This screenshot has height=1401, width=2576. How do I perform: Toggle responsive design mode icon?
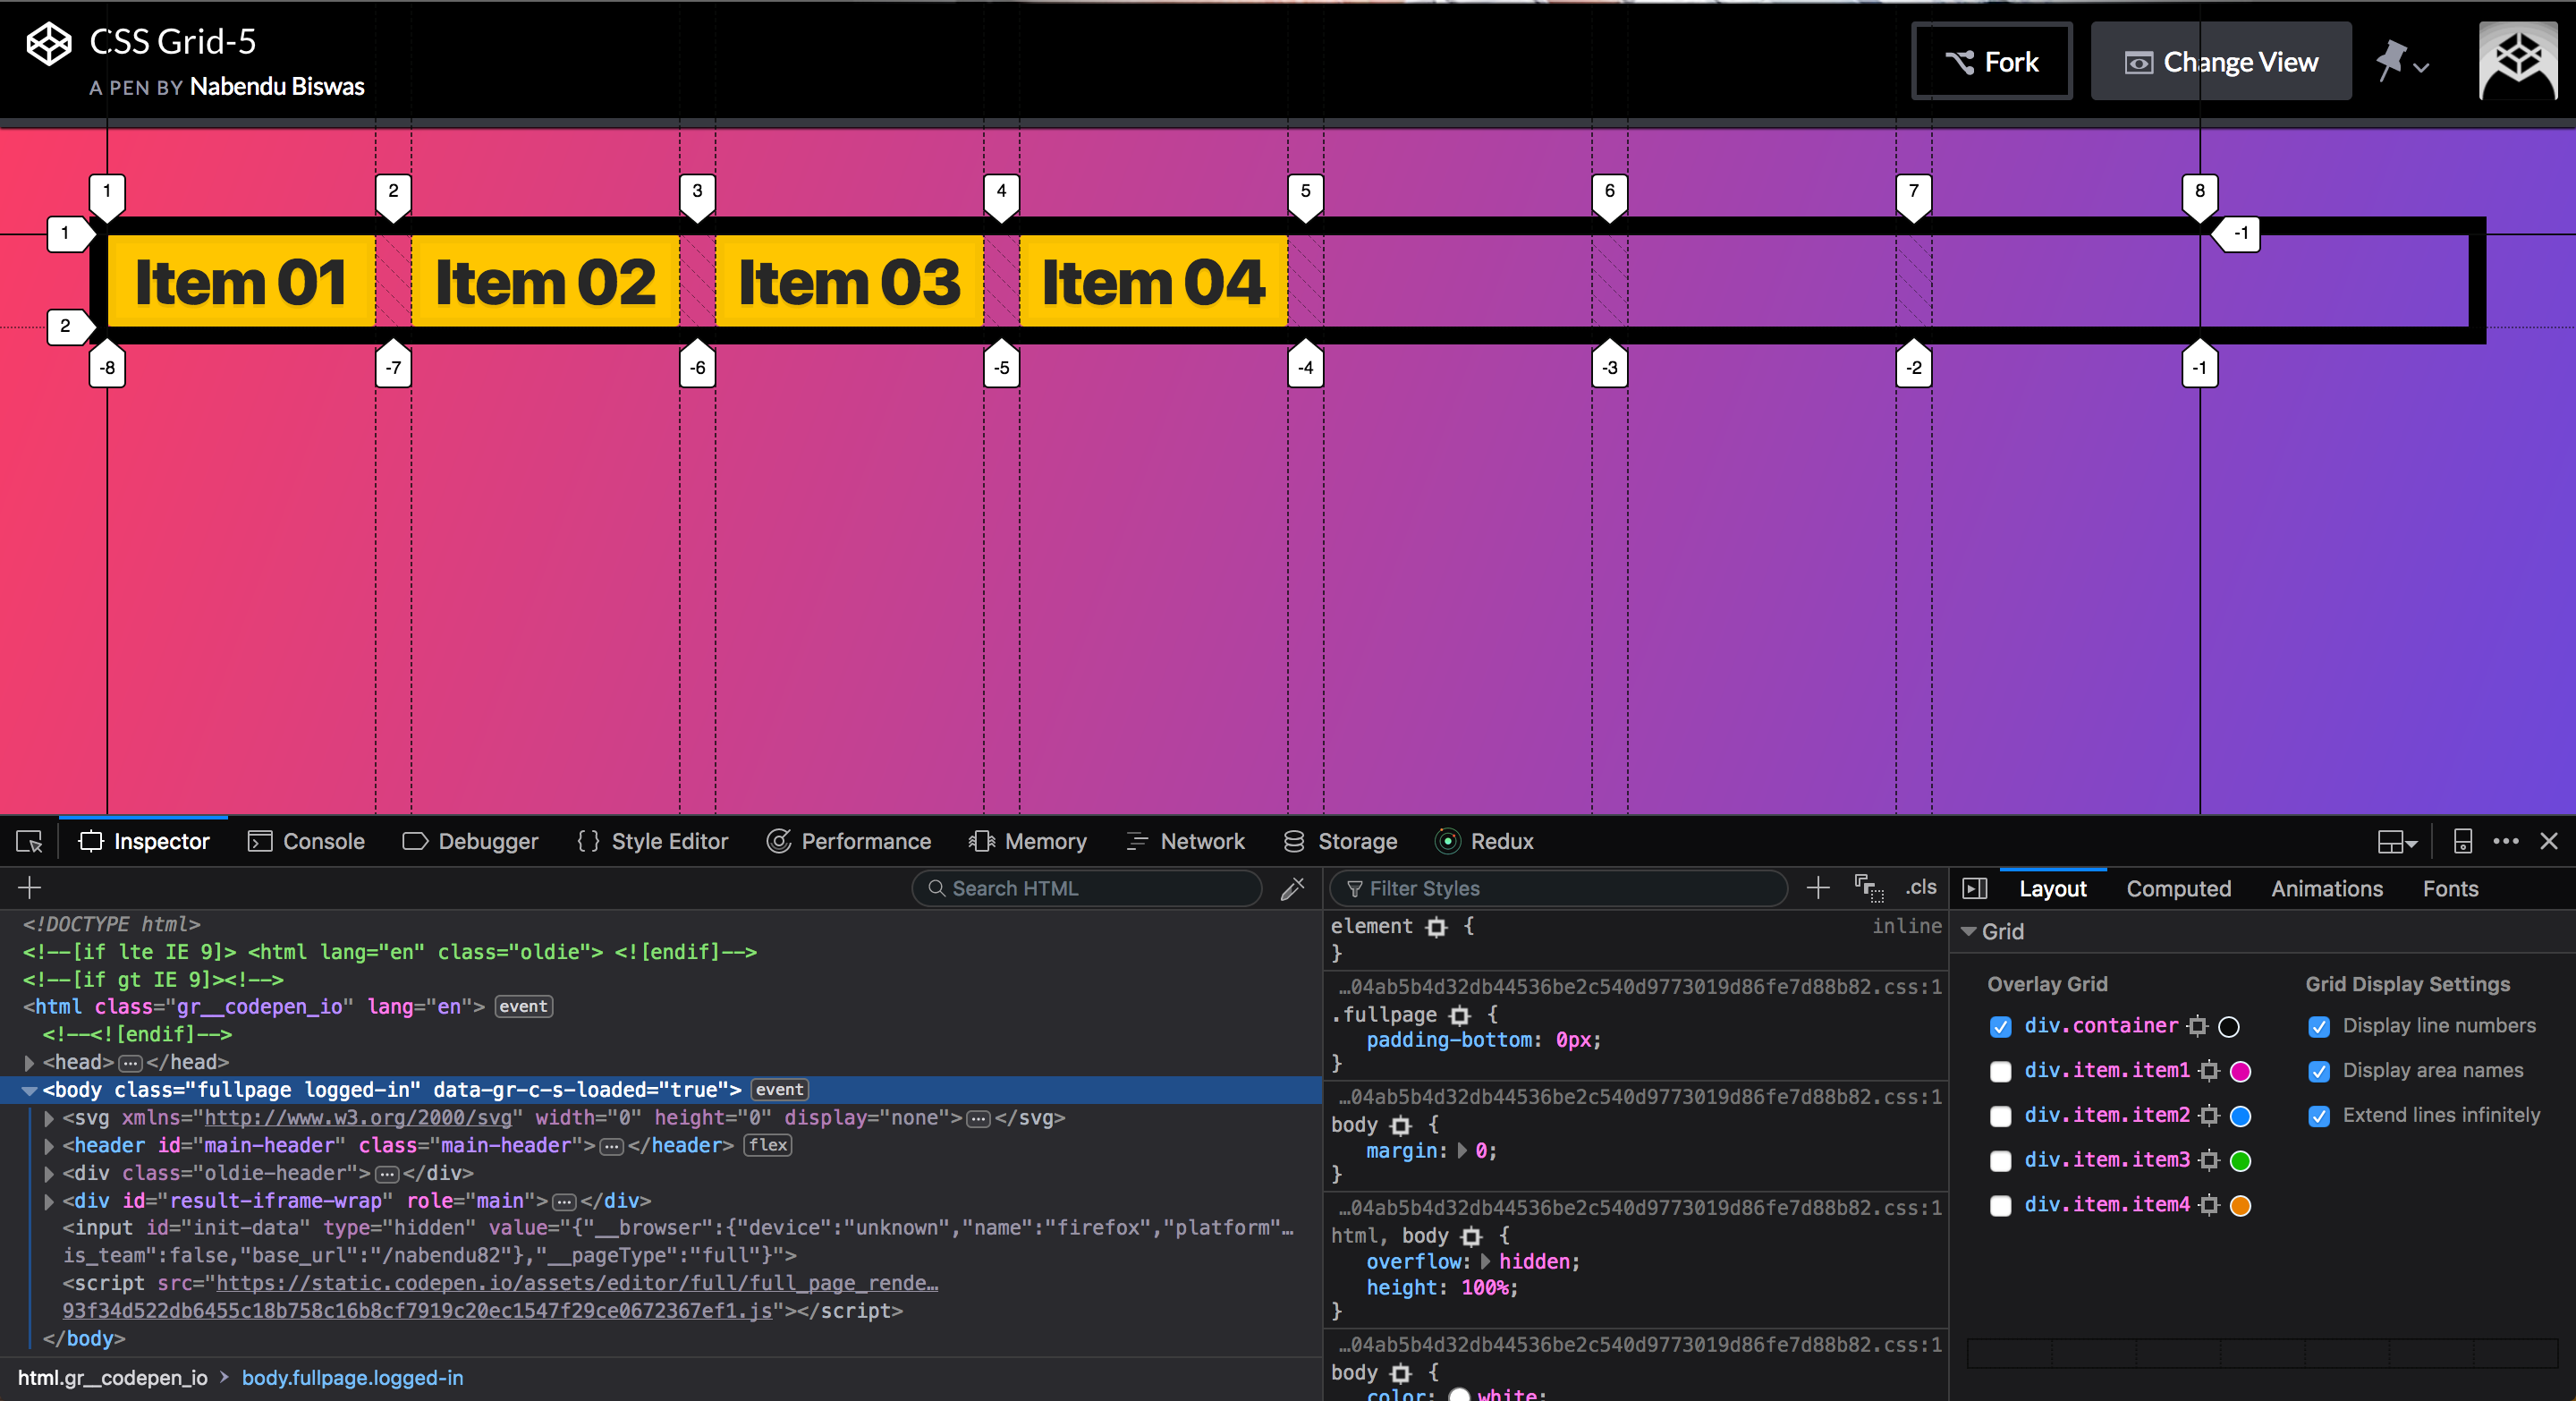2462,842
